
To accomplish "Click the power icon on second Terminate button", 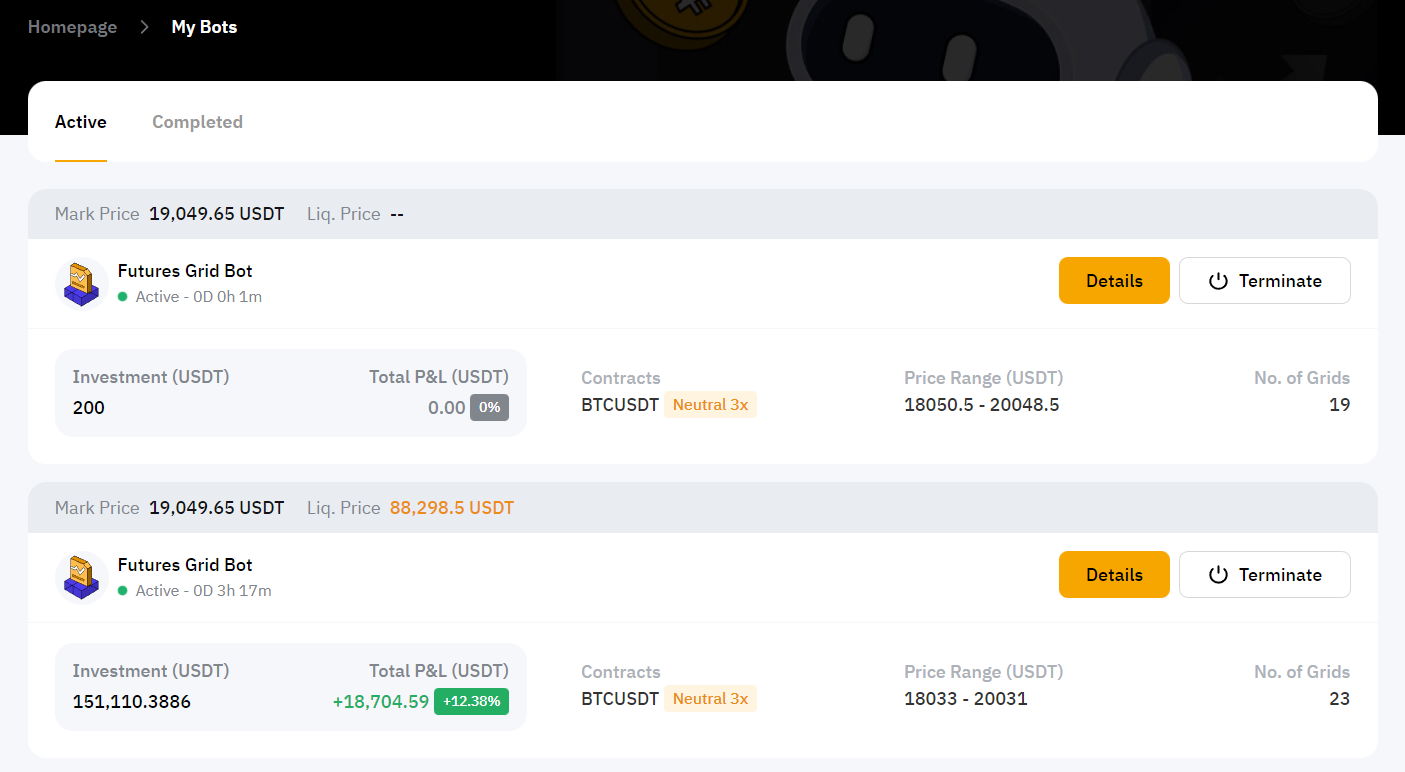I will (x=1218, y=575).
